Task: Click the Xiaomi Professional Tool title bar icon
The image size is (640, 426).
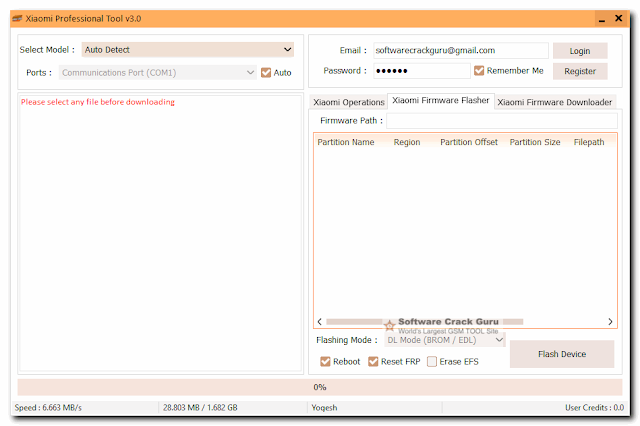Action: point(17,18)
